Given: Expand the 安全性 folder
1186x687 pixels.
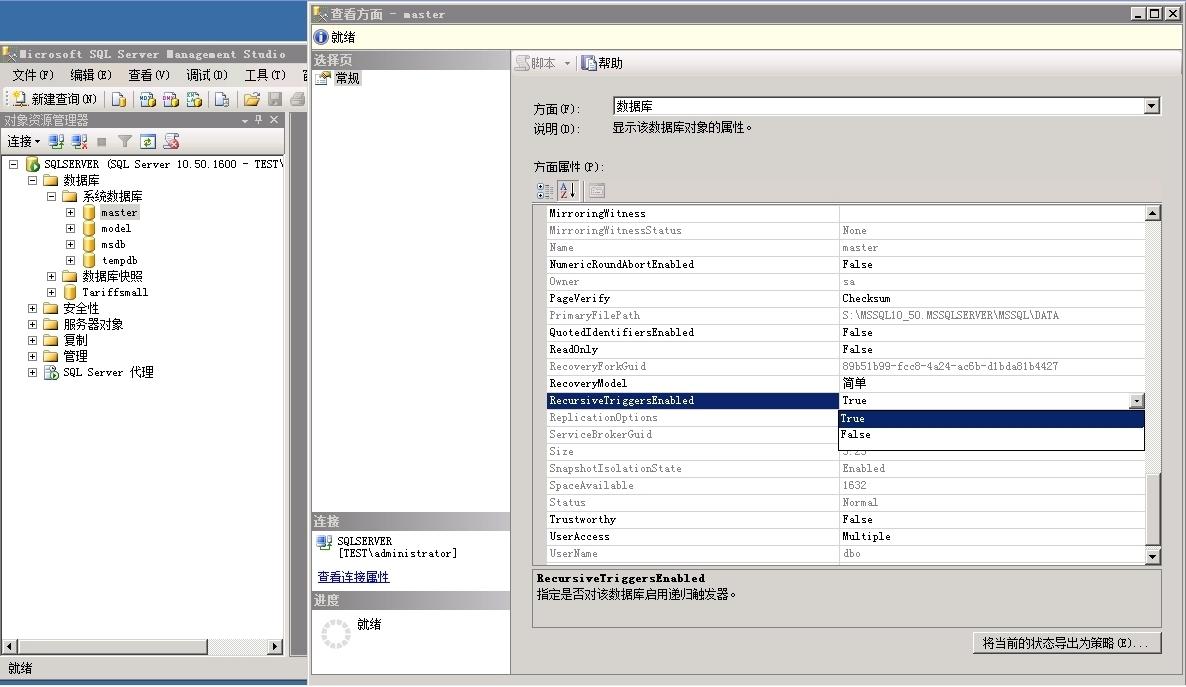Looking at the screenshot, I should pyautogui.click(x=33, y=308).
